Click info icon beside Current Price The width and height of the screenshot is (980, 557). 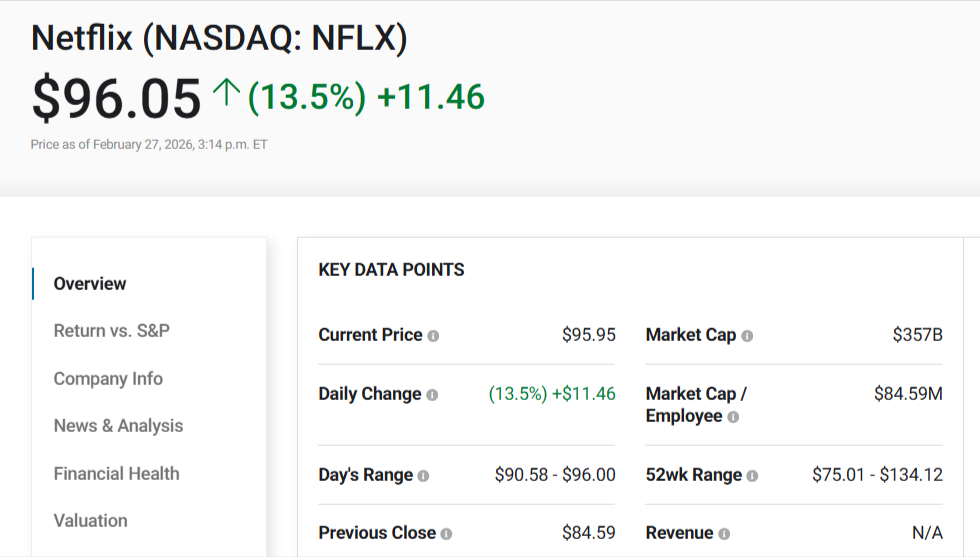(x=433, y=336)
